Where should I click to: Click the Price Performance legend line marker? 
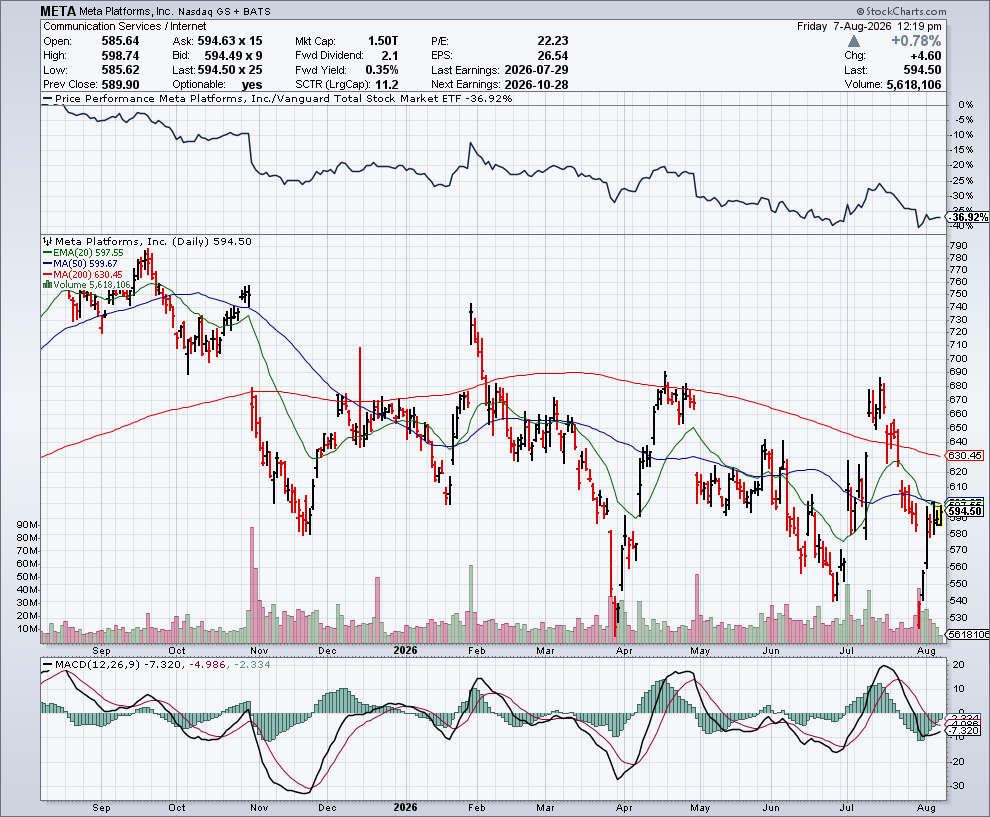(x=47, y=98)
